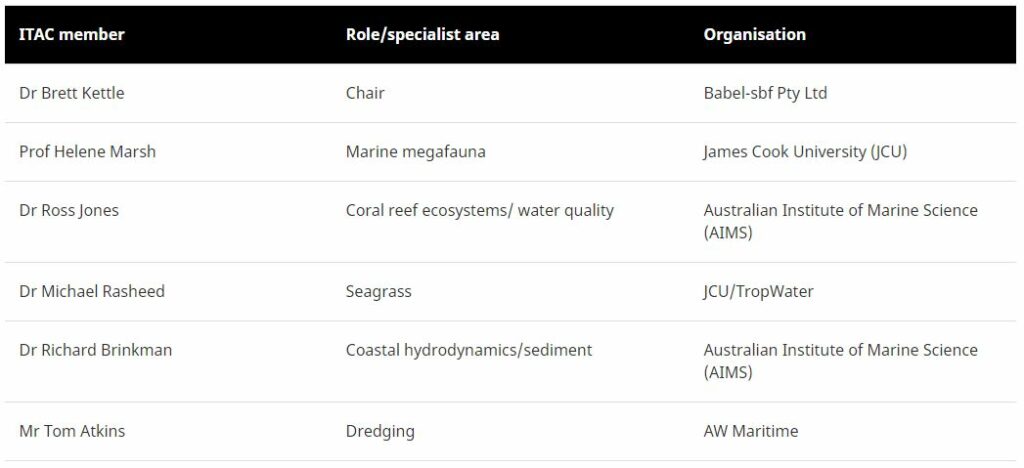Select the Dredging specialist area cell
The image size is (1024, 468).
tap(380, 432)
